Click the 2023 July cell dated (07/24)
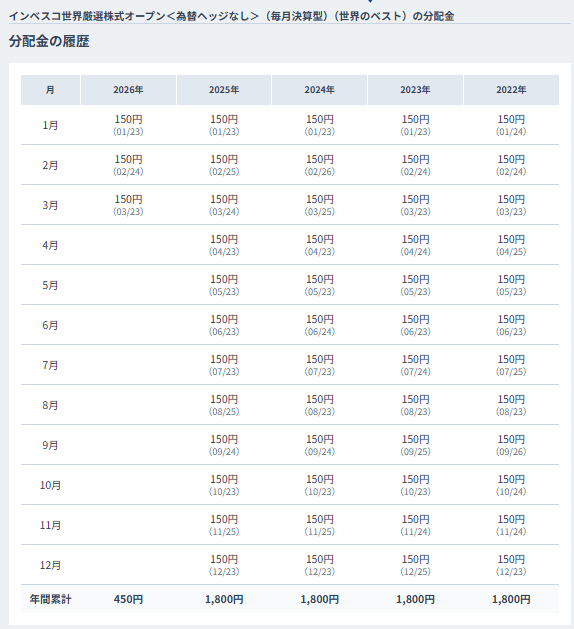The width and height of the screenshot is (574, 629). 415,365
